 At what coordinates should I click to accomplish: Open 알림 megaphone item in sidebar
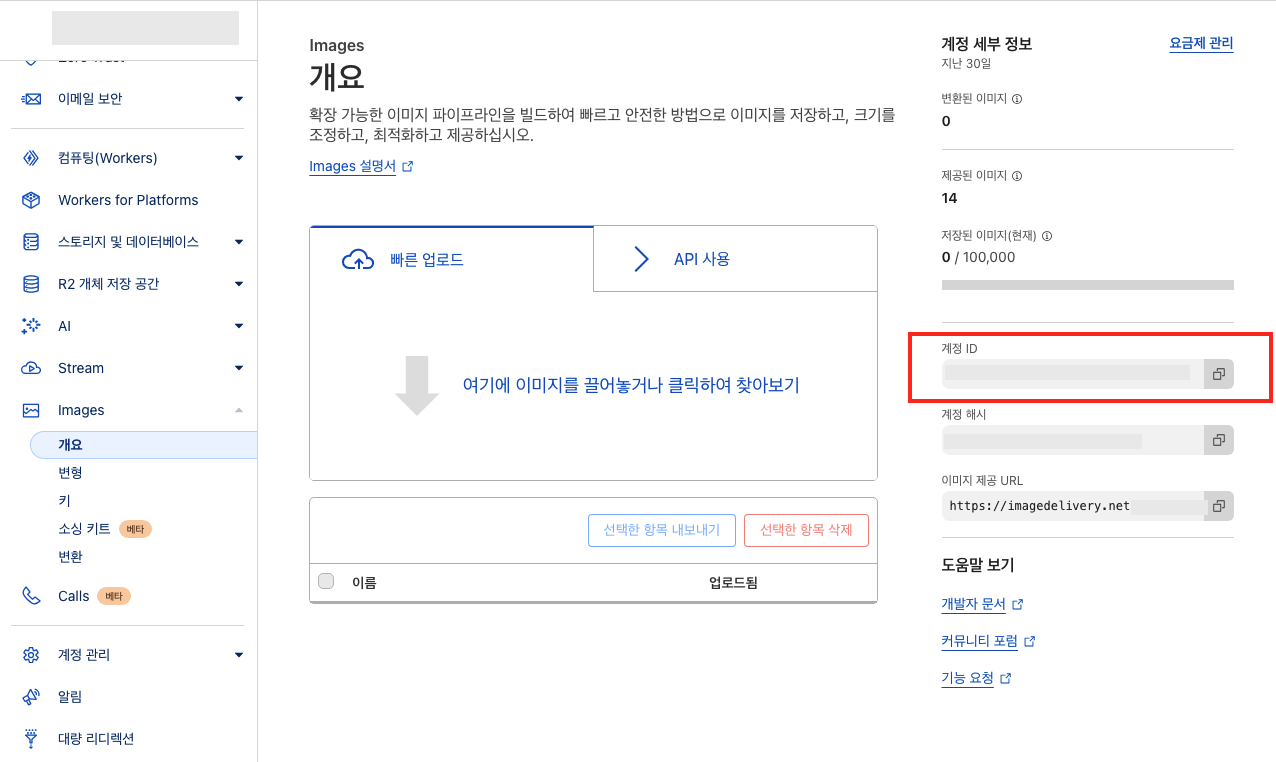pyautogui.click(x=70, y=697)
